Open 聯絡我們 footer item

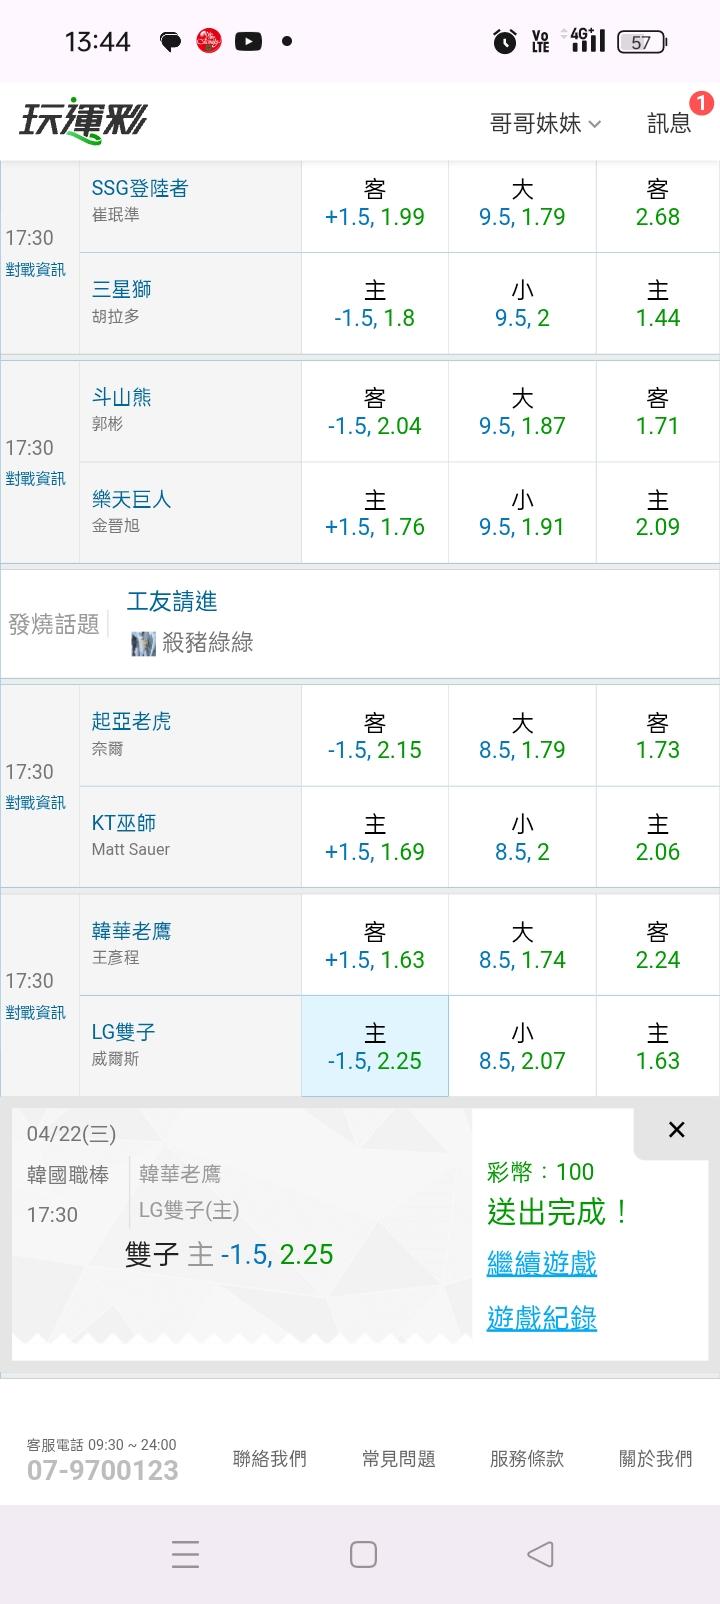tap(269, 1459)
